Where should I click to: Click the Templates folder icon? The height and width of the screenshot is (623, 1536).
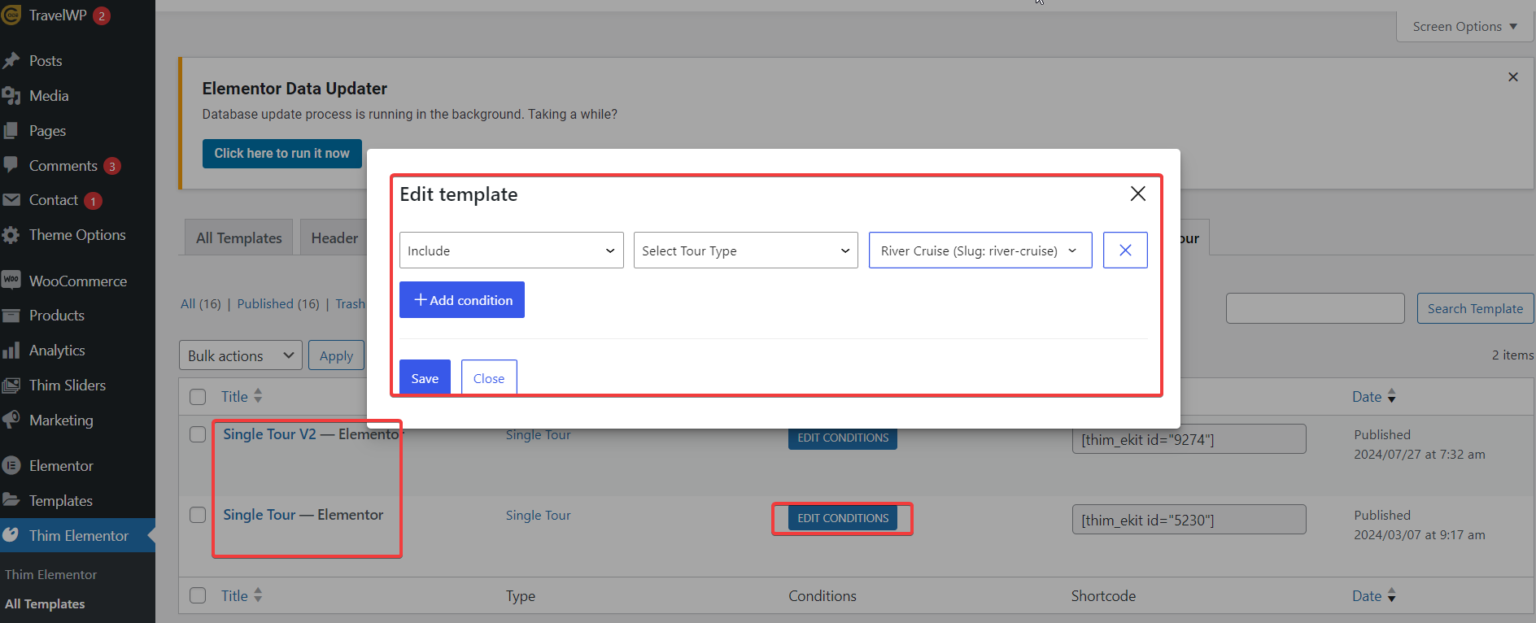point(11,501)
